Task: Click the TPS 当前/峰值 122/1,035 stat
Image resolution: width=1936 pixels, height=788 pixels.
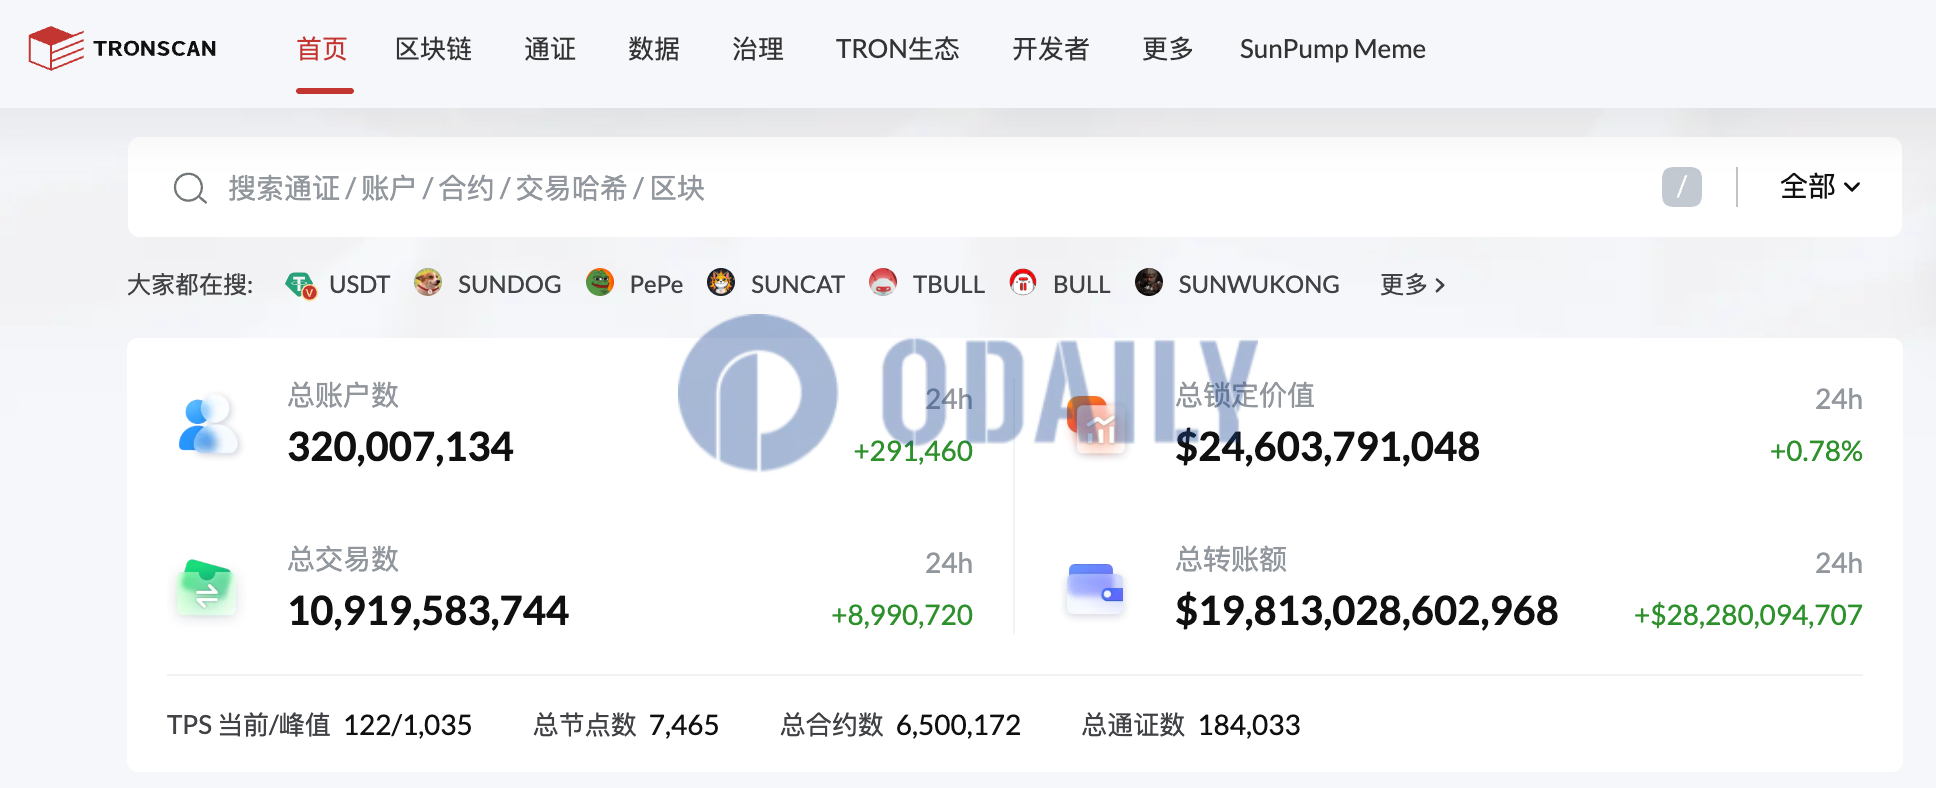Action: [x=319, y=725]
